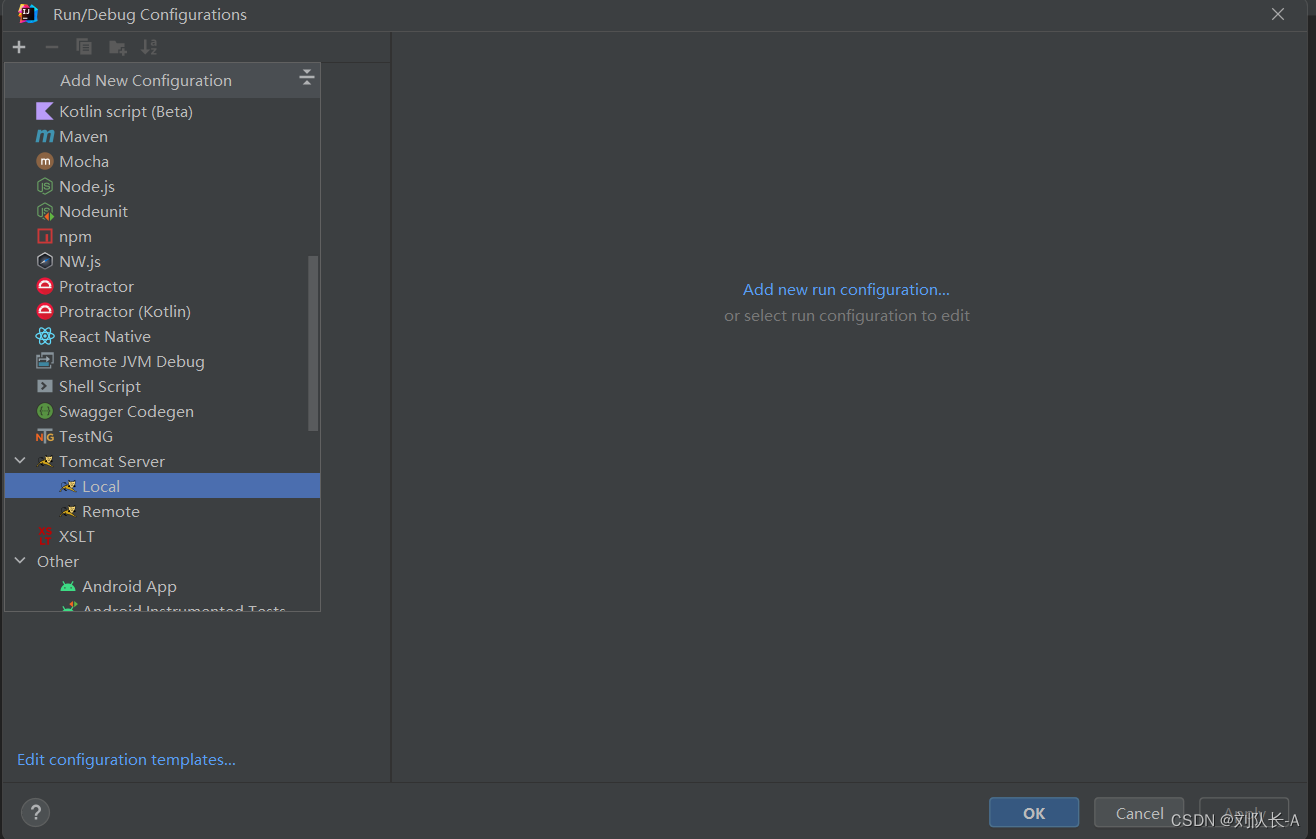Click the Cancel button
This screenshot has height=839, width=1316.
[x=1139, y=812]
